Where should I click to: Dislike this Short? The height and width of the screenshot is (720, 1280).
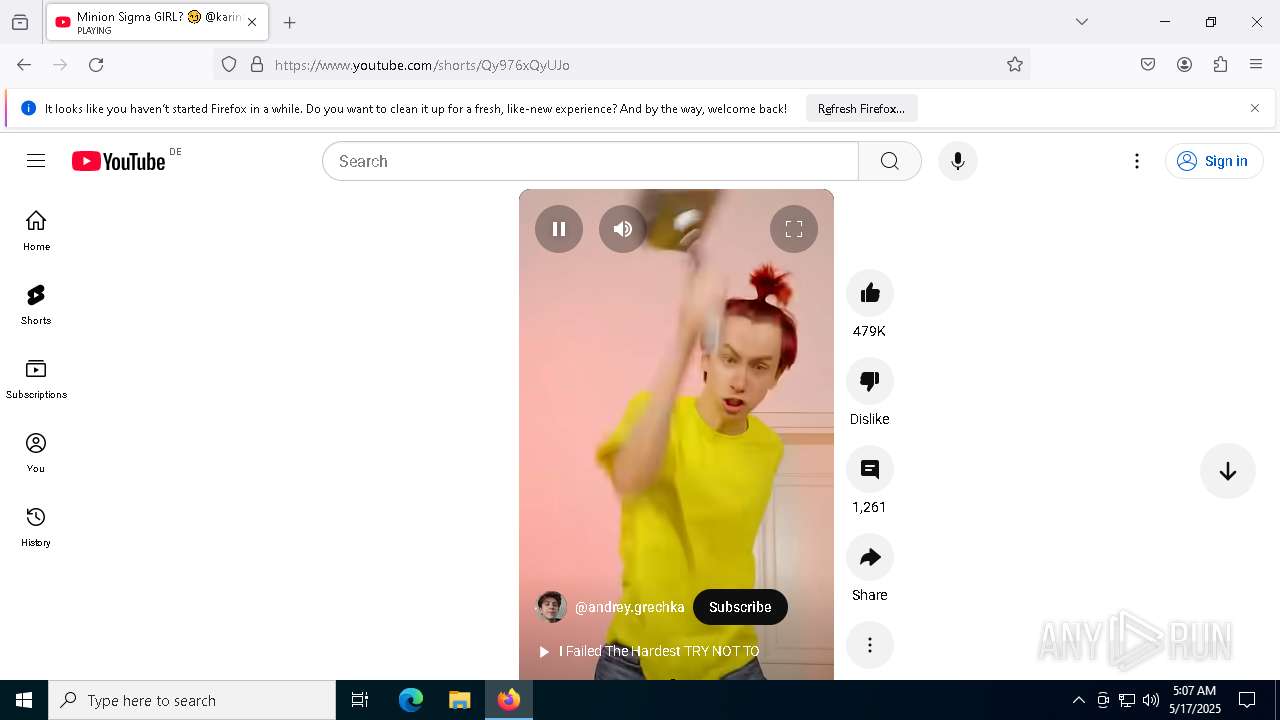pyautogui.click(x=870, y=381)
